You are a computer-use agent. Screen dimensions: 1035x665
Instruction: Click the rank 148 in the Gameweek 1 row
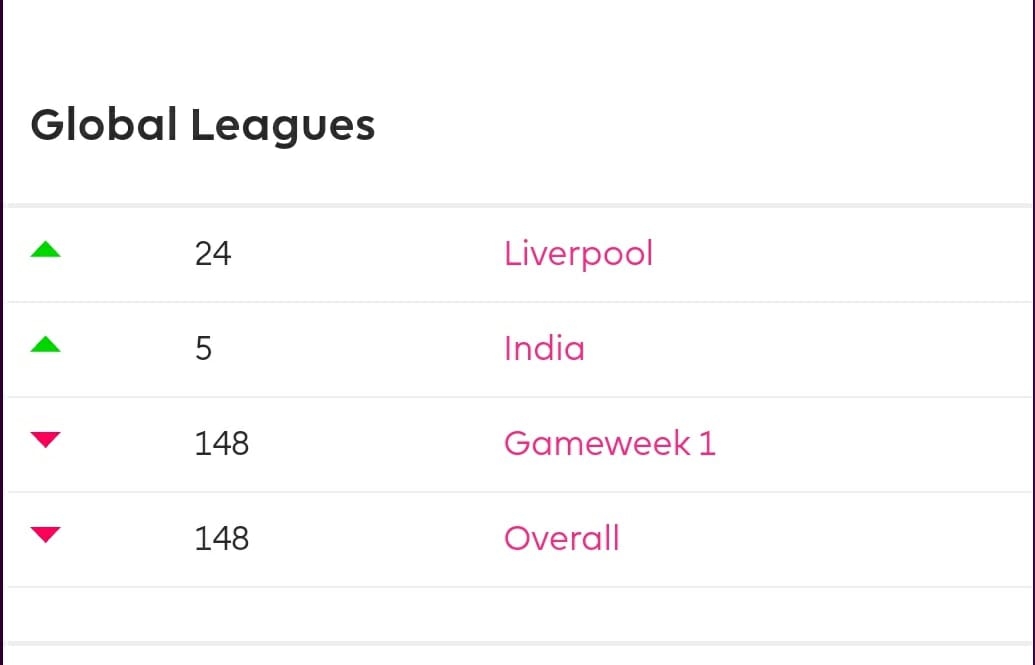click(221, 443)
